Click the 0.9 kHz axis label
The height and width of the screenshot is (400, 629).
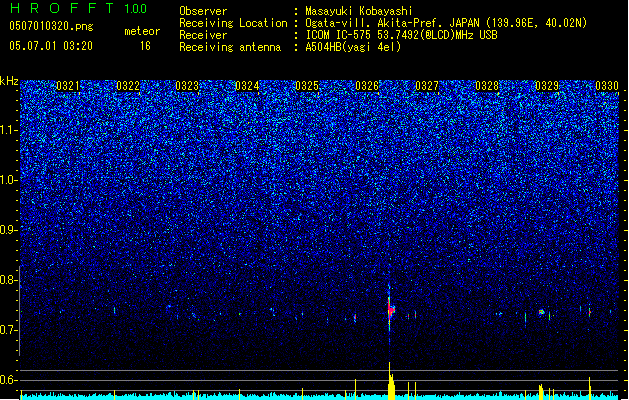pyautogui.click(x=9, y=230)
